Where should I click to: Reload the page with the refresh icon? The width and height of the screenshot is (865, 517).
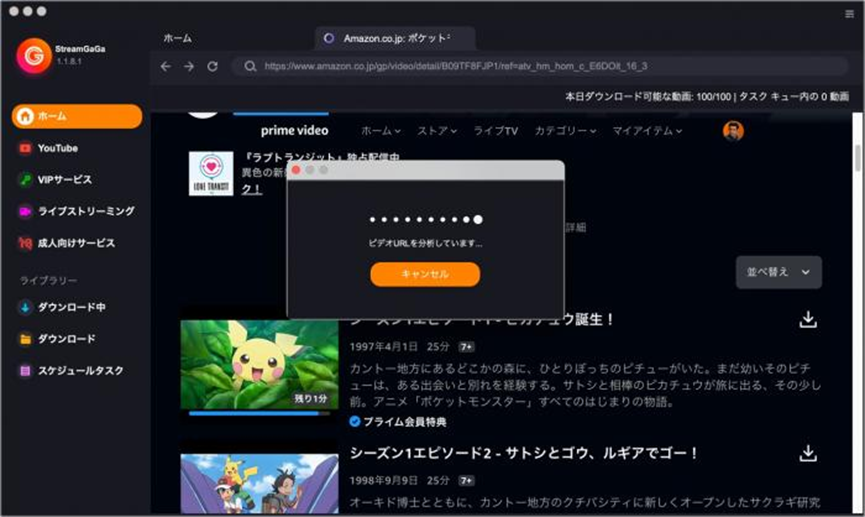pyautogui.click(x=212, y=66)
